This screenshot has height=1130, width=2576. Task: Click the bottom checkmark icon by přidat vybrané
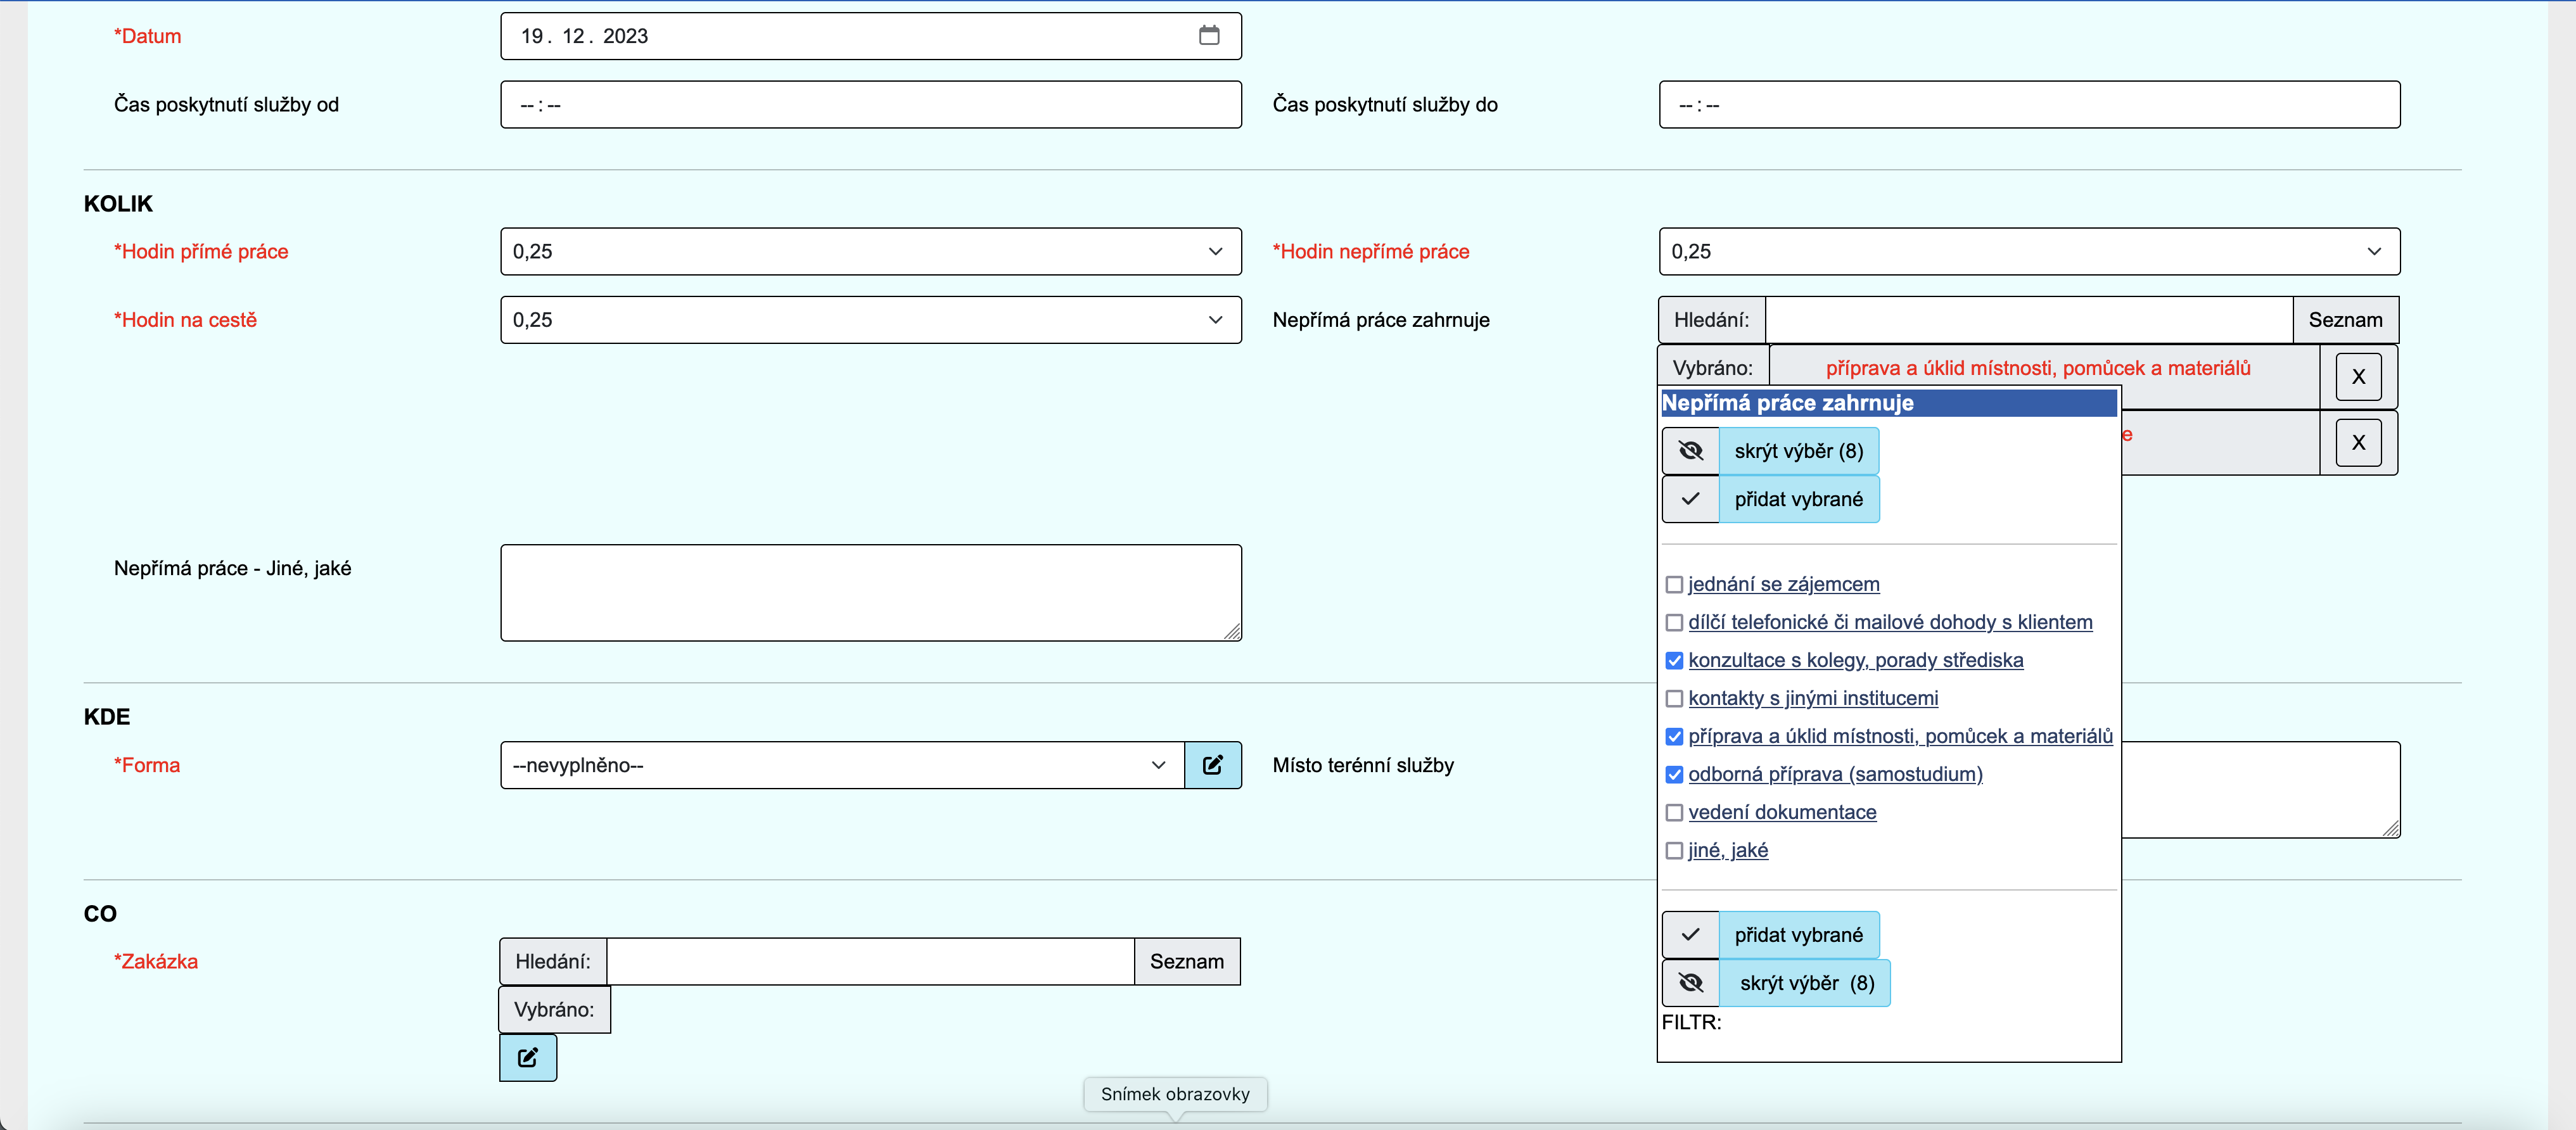pyautogui.click(x=1690, y=935)
